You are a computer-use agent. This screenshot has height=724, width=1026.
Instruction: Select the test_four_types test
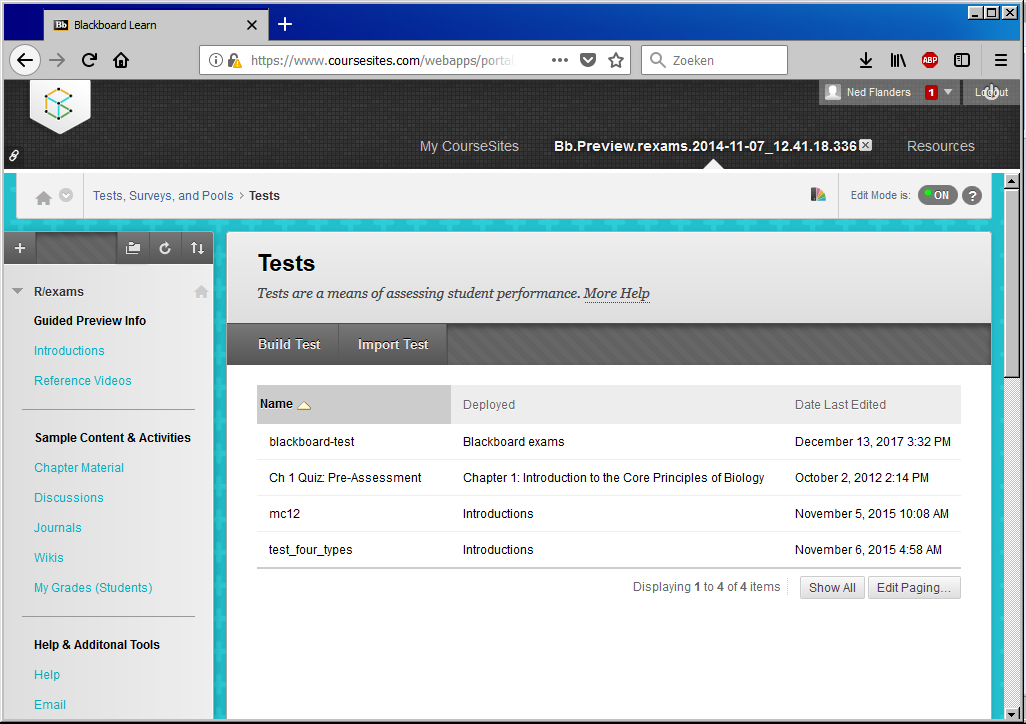point(310,550)
